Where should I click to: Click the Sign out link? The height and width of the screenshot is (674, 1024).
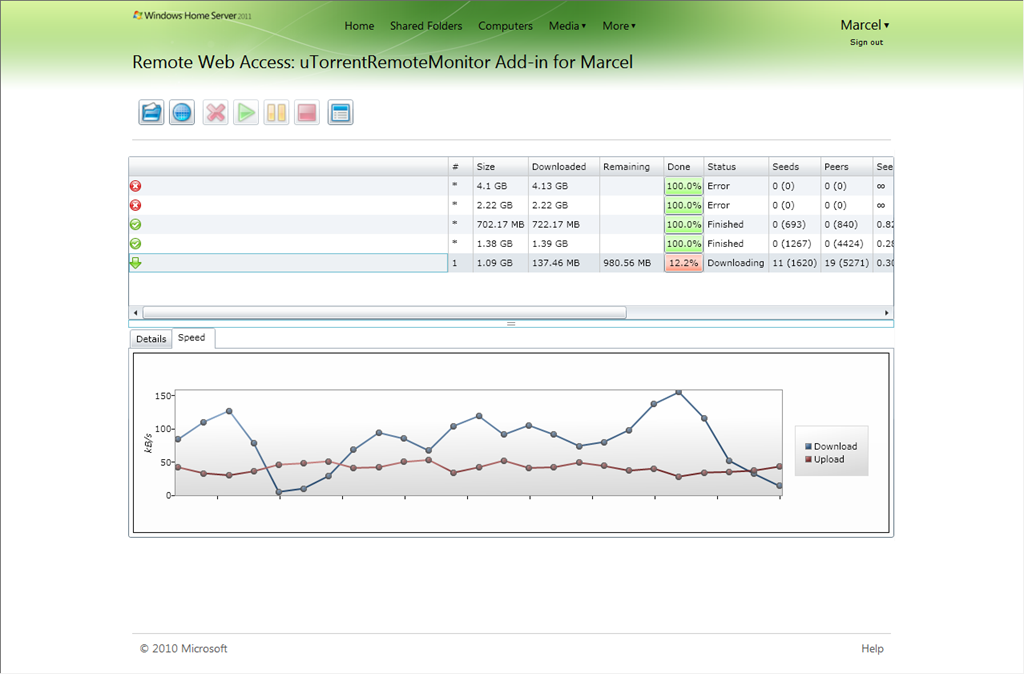[x=866, y=42]
